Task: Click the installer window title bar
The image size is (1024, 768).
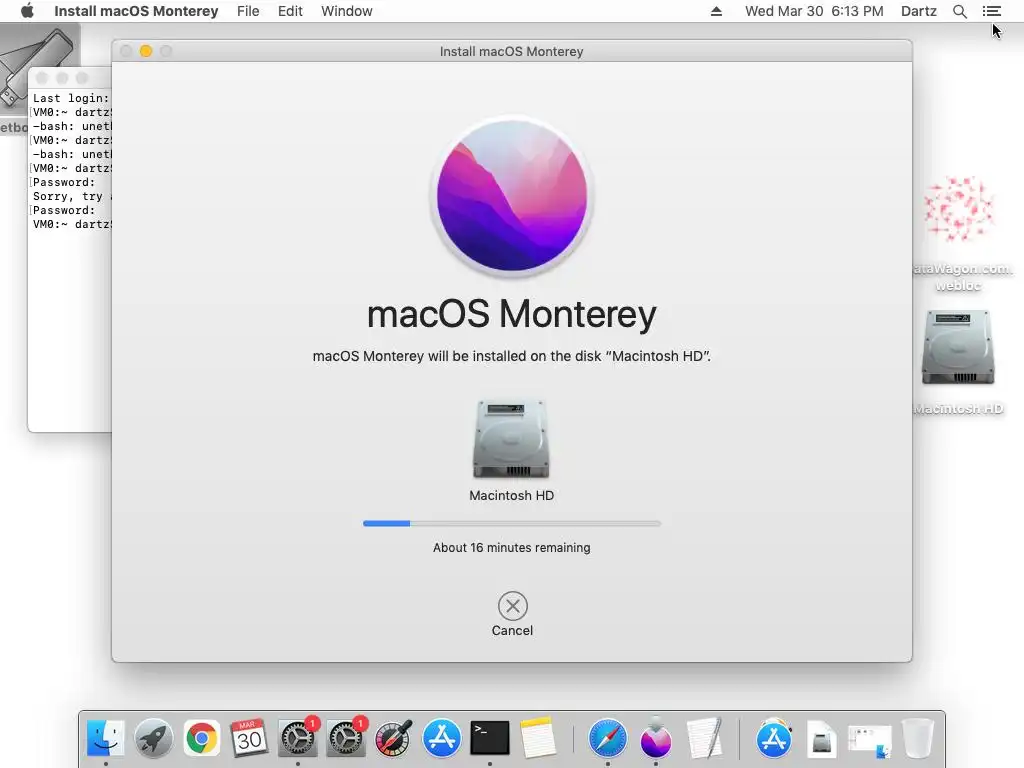Action: coord(512,51)
